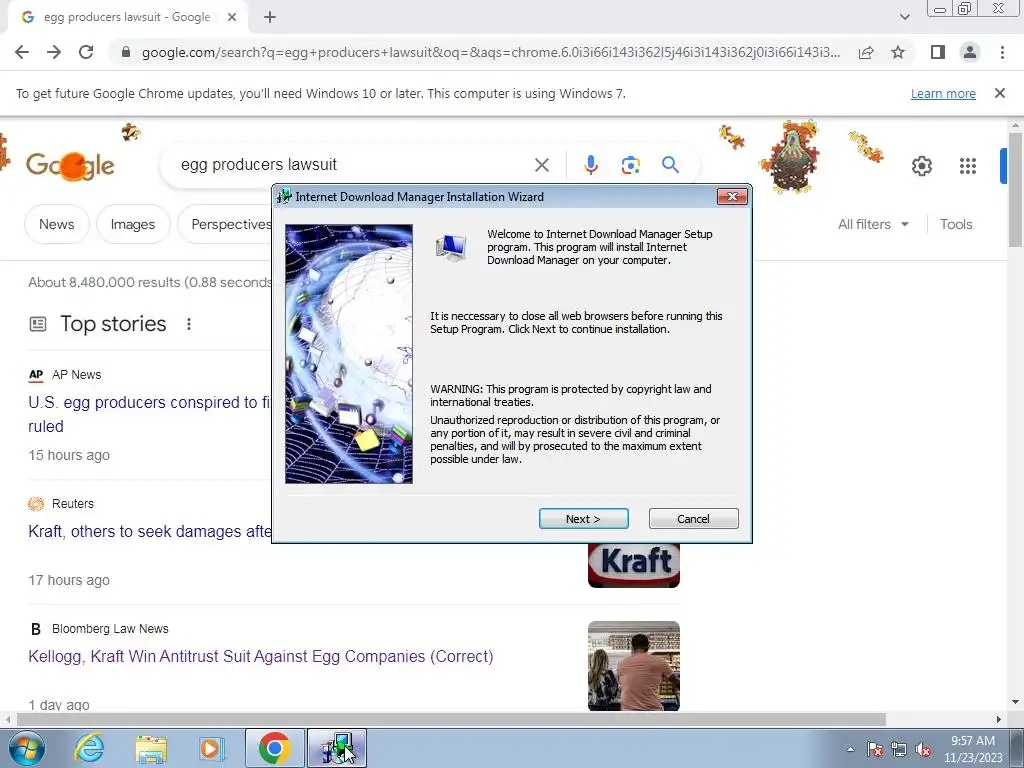Click '17 hours ago' timestamp
Viewport: 1024px width, 768px height.
[x=69, y=580]
